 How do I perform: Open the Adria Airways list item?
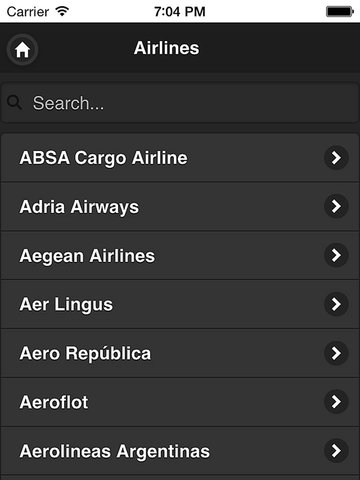point(180,206)
